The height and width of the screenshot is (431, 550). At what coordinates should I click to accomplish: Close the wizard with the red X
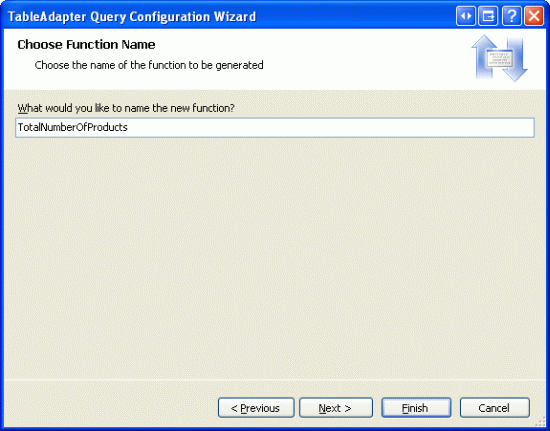[534, 16]
